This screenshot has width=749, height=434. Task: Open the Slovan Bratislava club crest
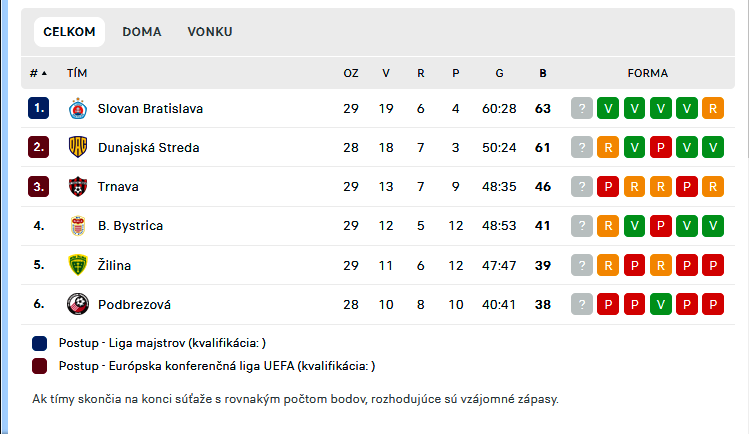tap(77, 108)
